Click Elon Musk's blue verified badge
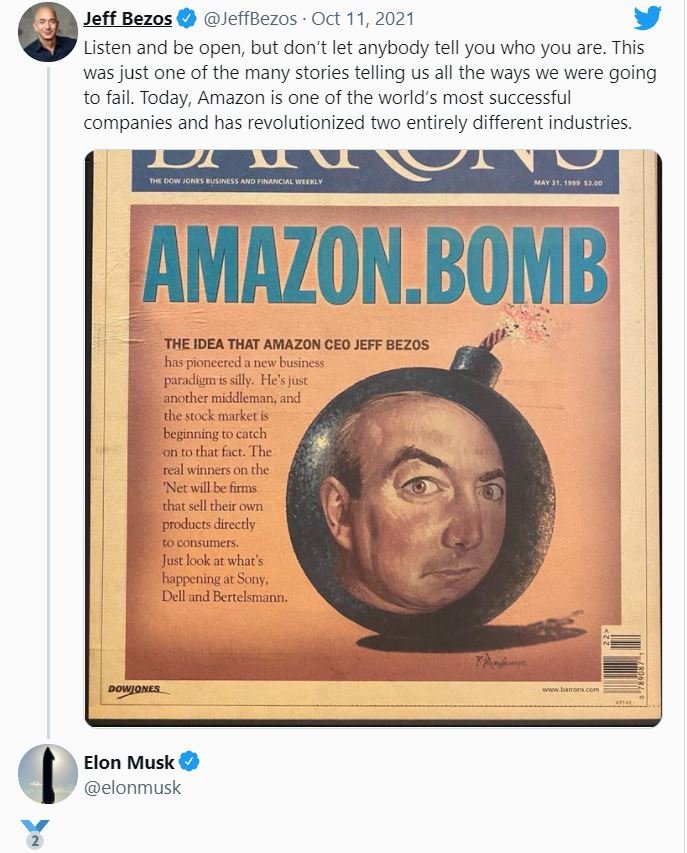This screenshot has width=687, height=853. point(189,763)
